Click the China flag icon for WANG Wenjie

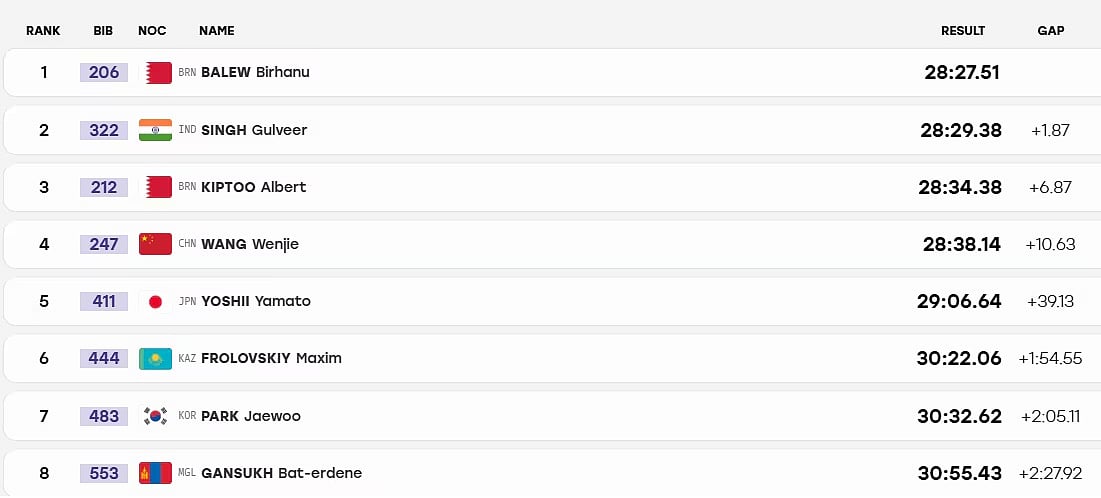point(155,244)
